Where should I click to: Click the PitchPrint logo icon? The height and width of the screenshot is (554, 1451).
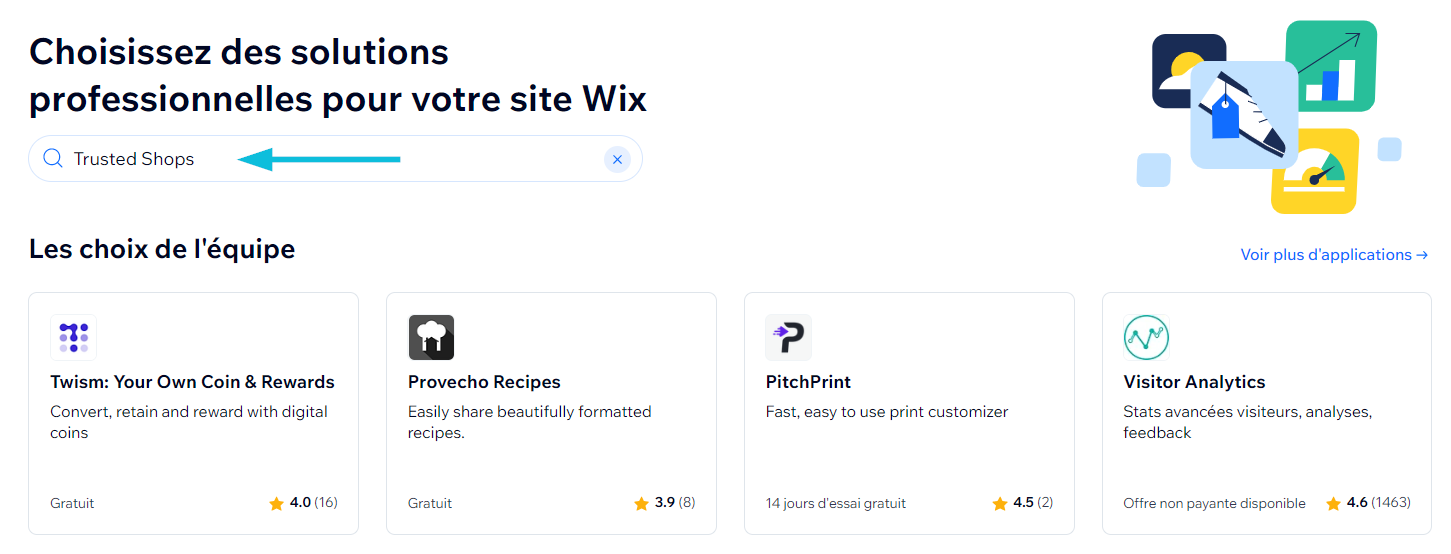click(x=789, y=337)
